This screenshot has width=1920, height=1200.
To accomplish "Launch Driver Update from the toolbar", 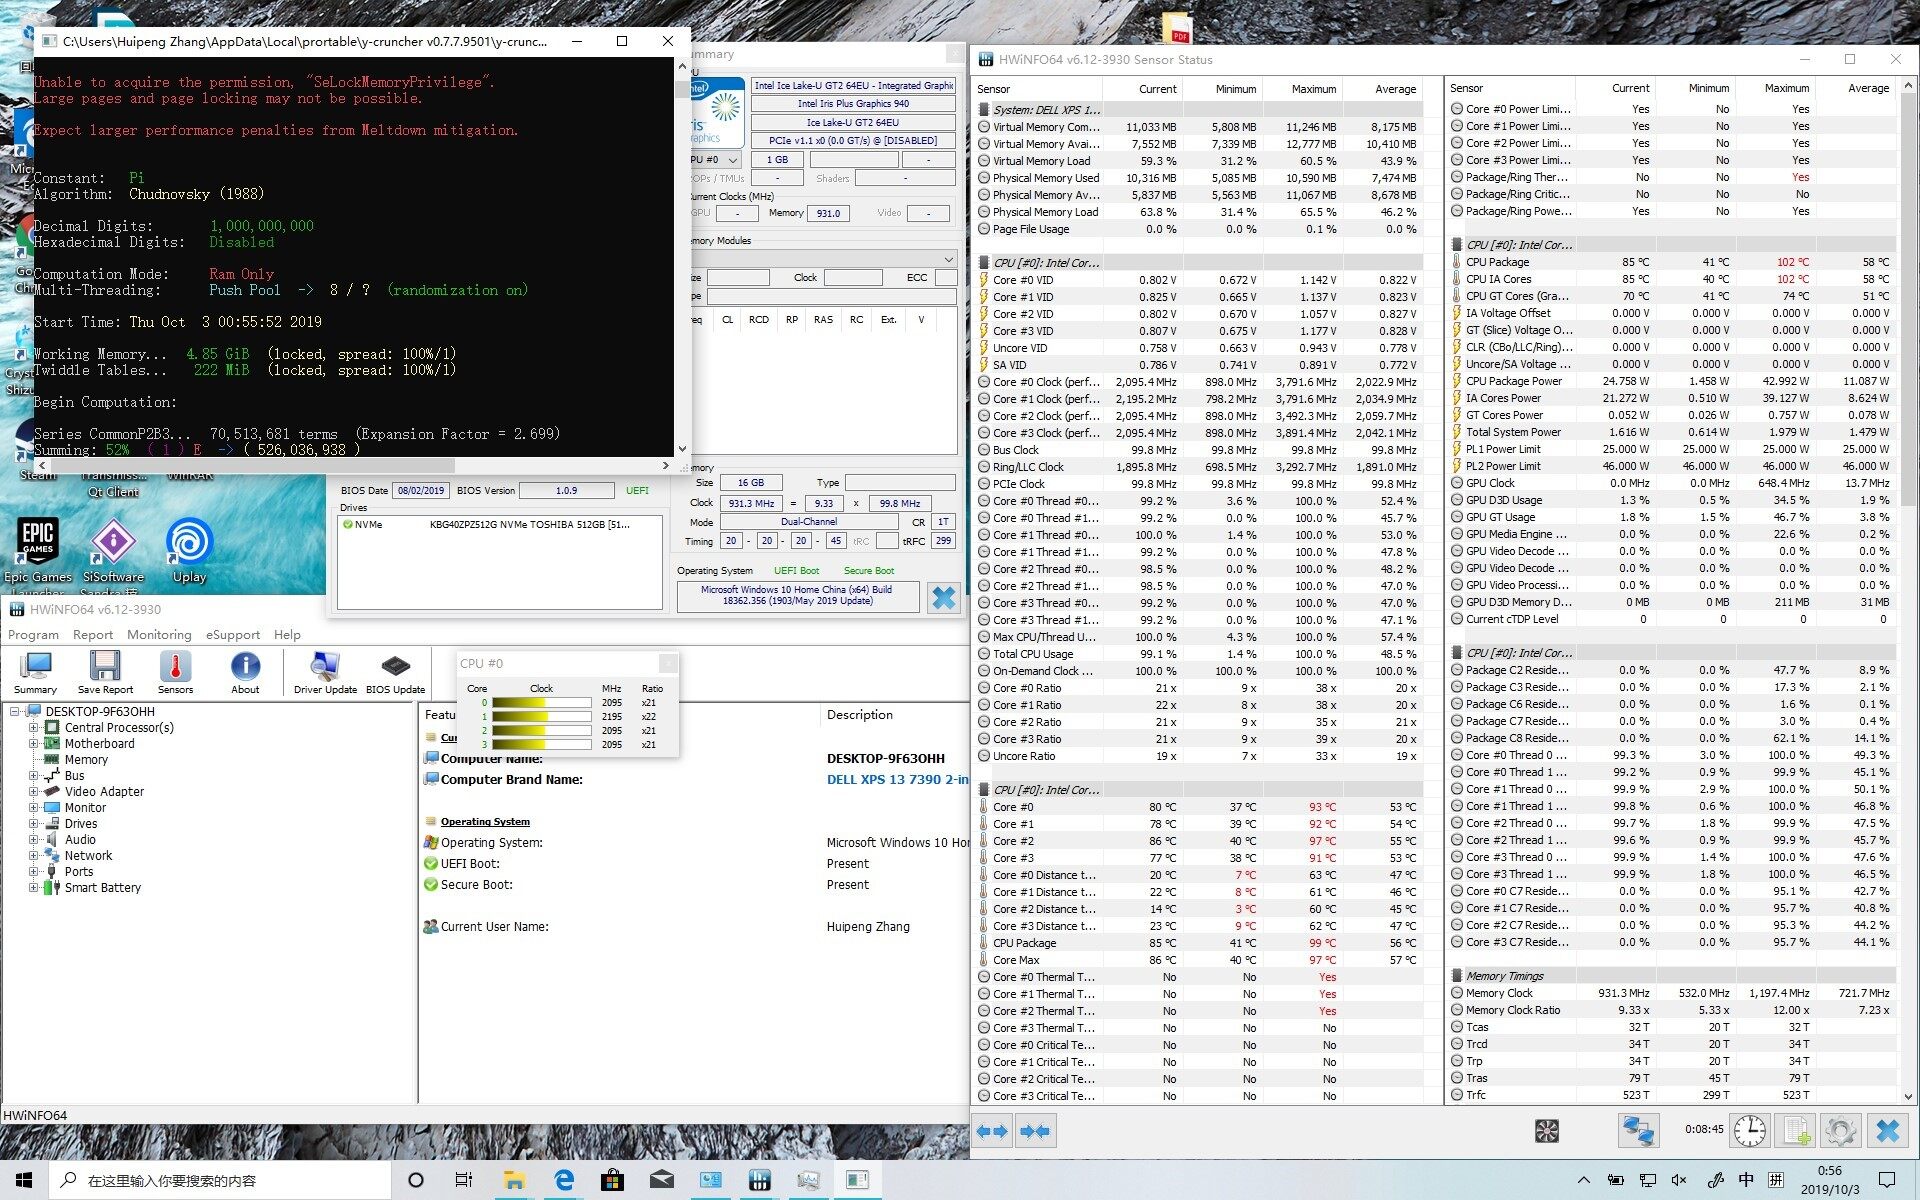I will 325,672.
